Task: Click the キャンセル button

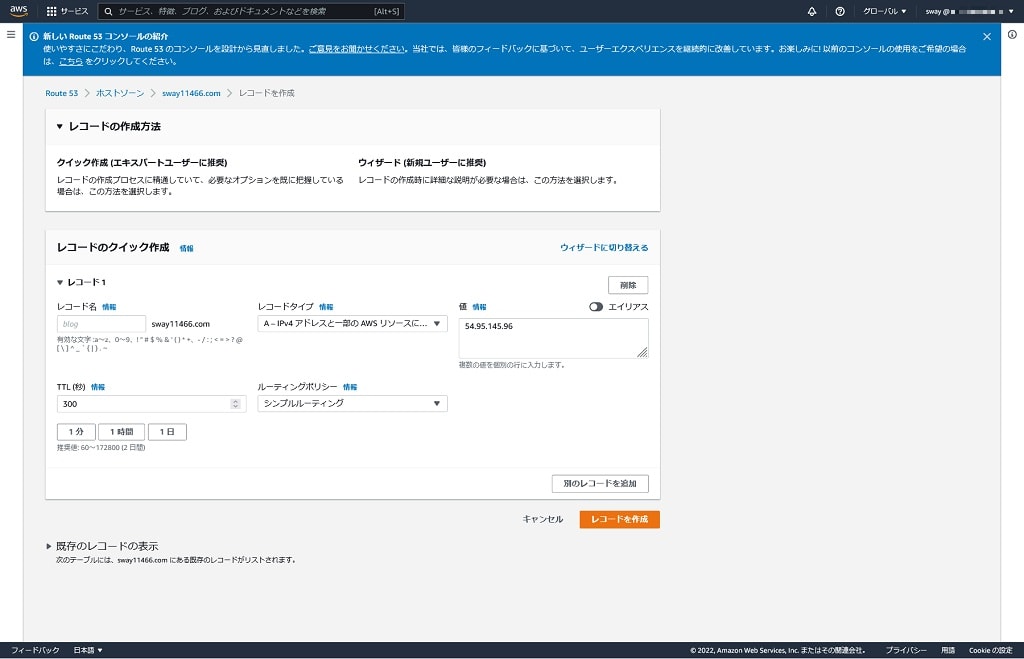Action: tap(543, 519)
